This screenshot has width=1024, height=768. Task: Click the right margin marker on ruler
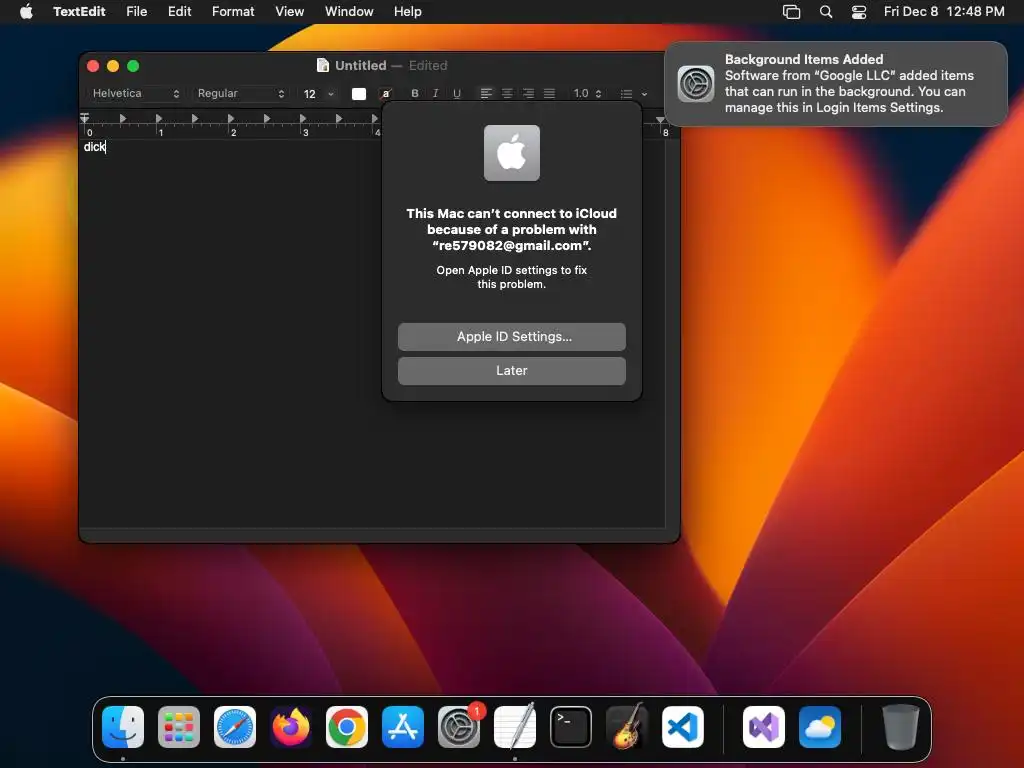660,120
